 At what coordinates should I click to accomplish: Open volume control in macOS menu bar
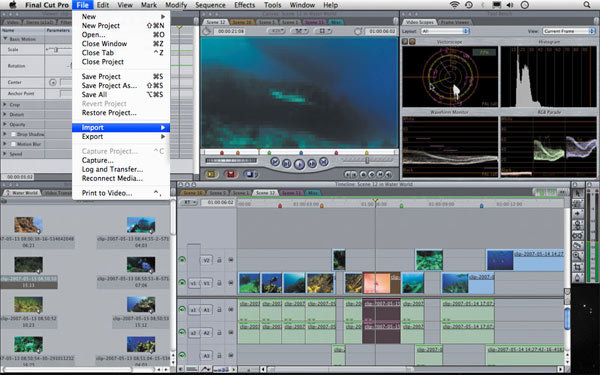click(510, 5)
